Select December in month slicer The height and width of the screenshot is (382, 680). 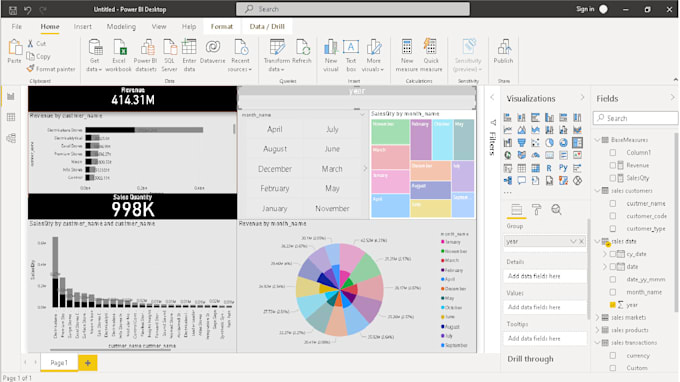coord(275,169)
